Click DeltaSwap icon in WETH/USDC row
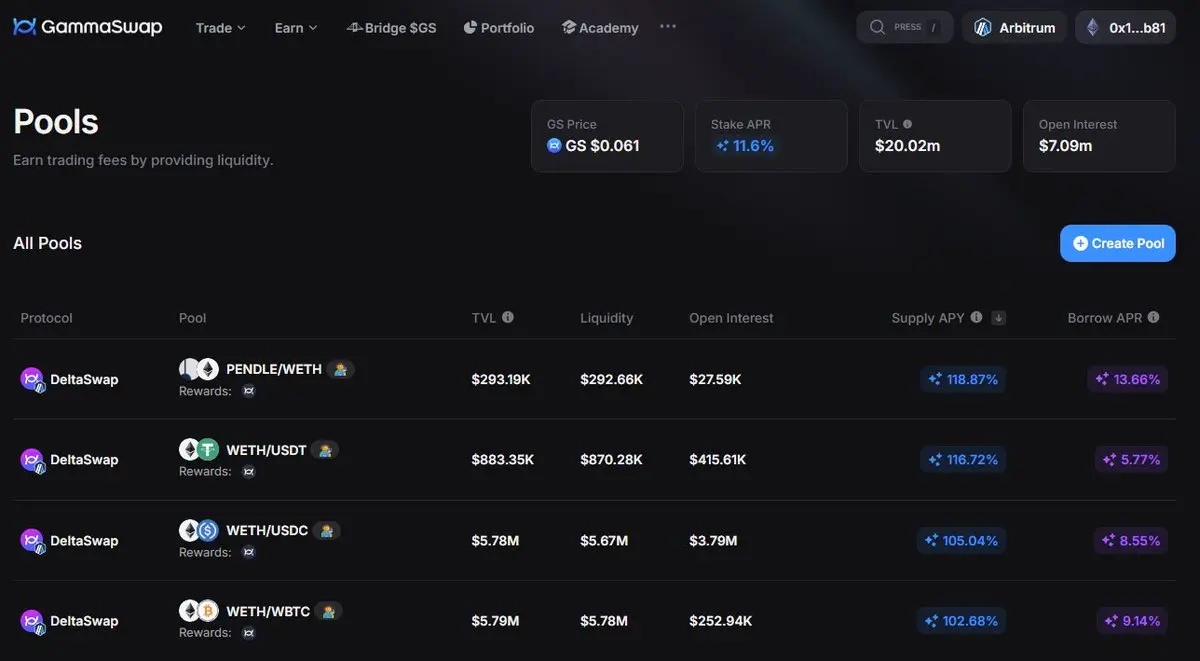The width and height of the screenshot is (1200, 661). [x=33, y=541]
